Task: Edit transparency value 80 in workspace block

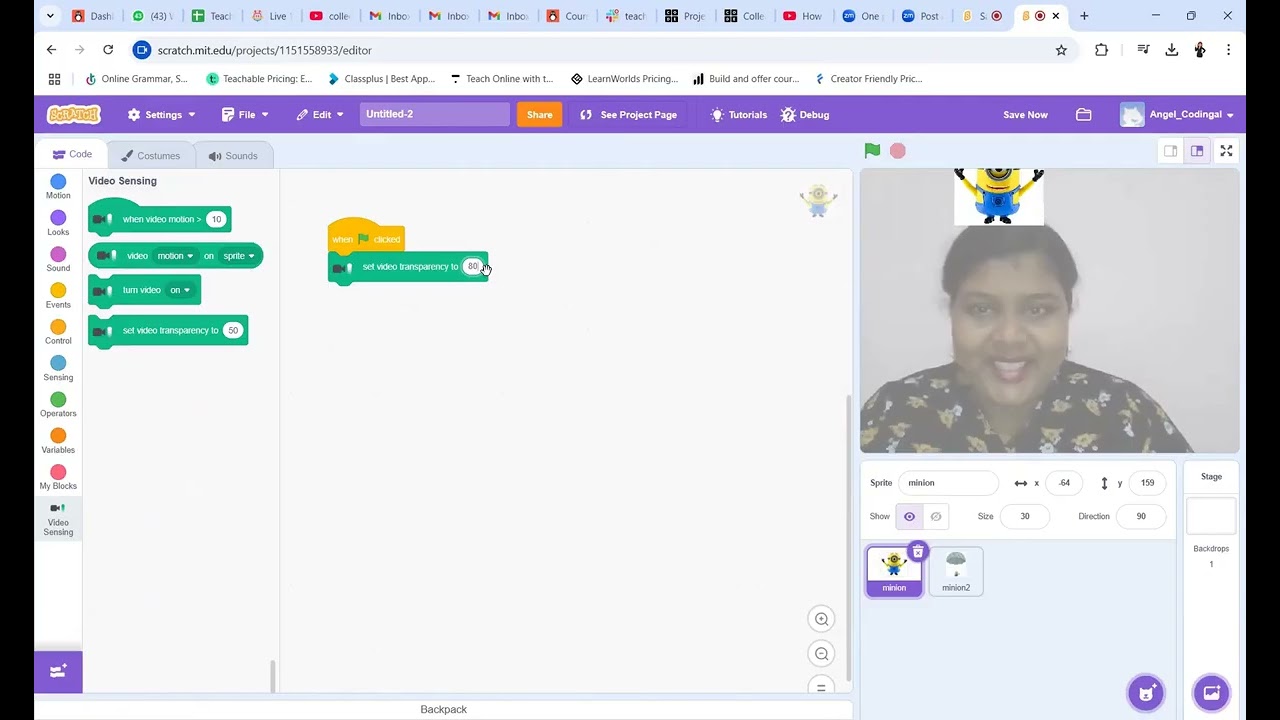Action: click(x=472, y=267)
